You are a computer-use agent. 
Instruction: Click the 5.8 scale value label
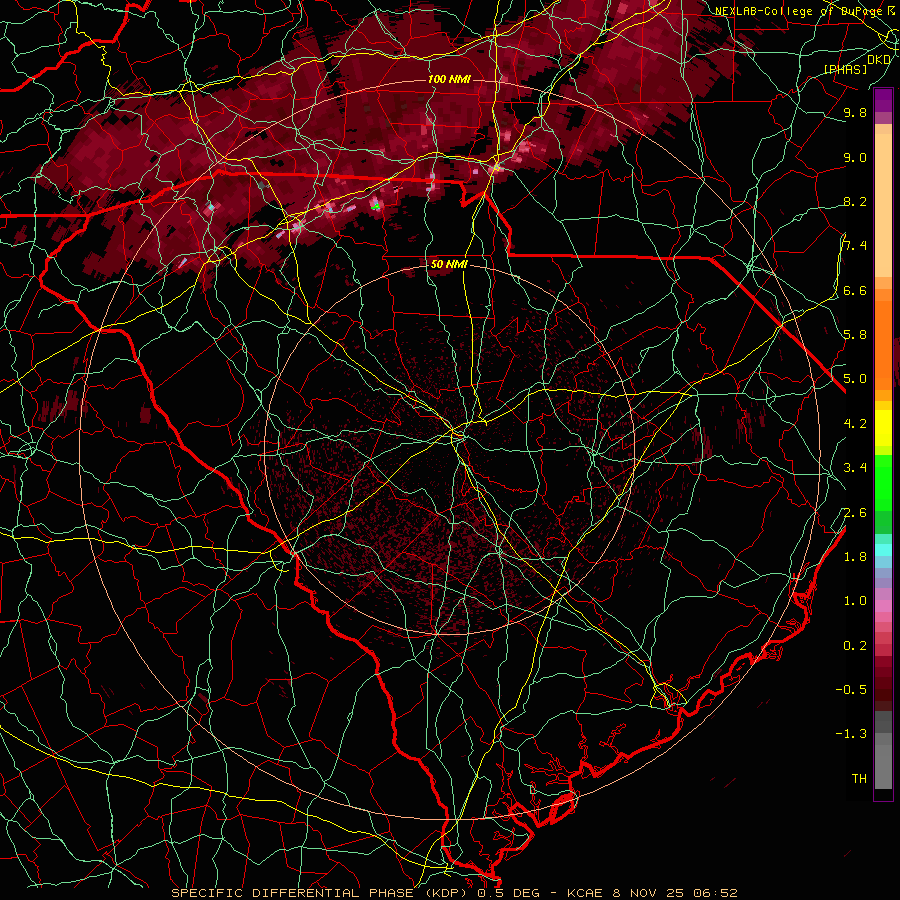click(855, 334)
